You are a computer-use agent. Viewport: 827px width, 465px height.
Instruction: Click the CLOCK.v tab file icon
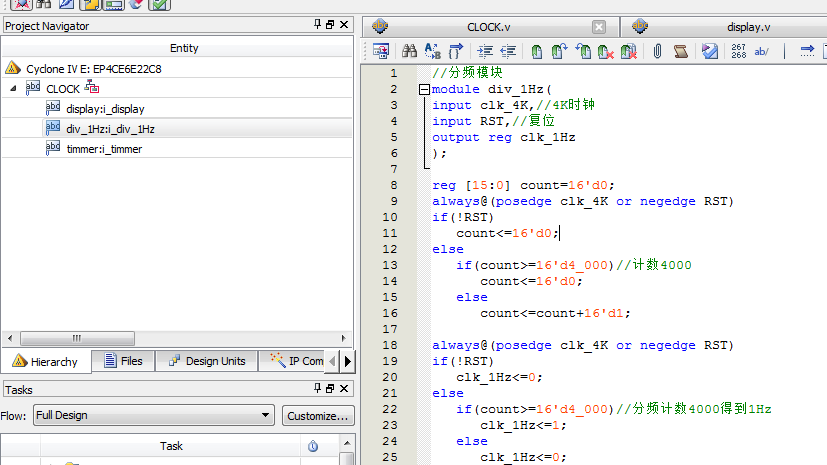point(380,26)
